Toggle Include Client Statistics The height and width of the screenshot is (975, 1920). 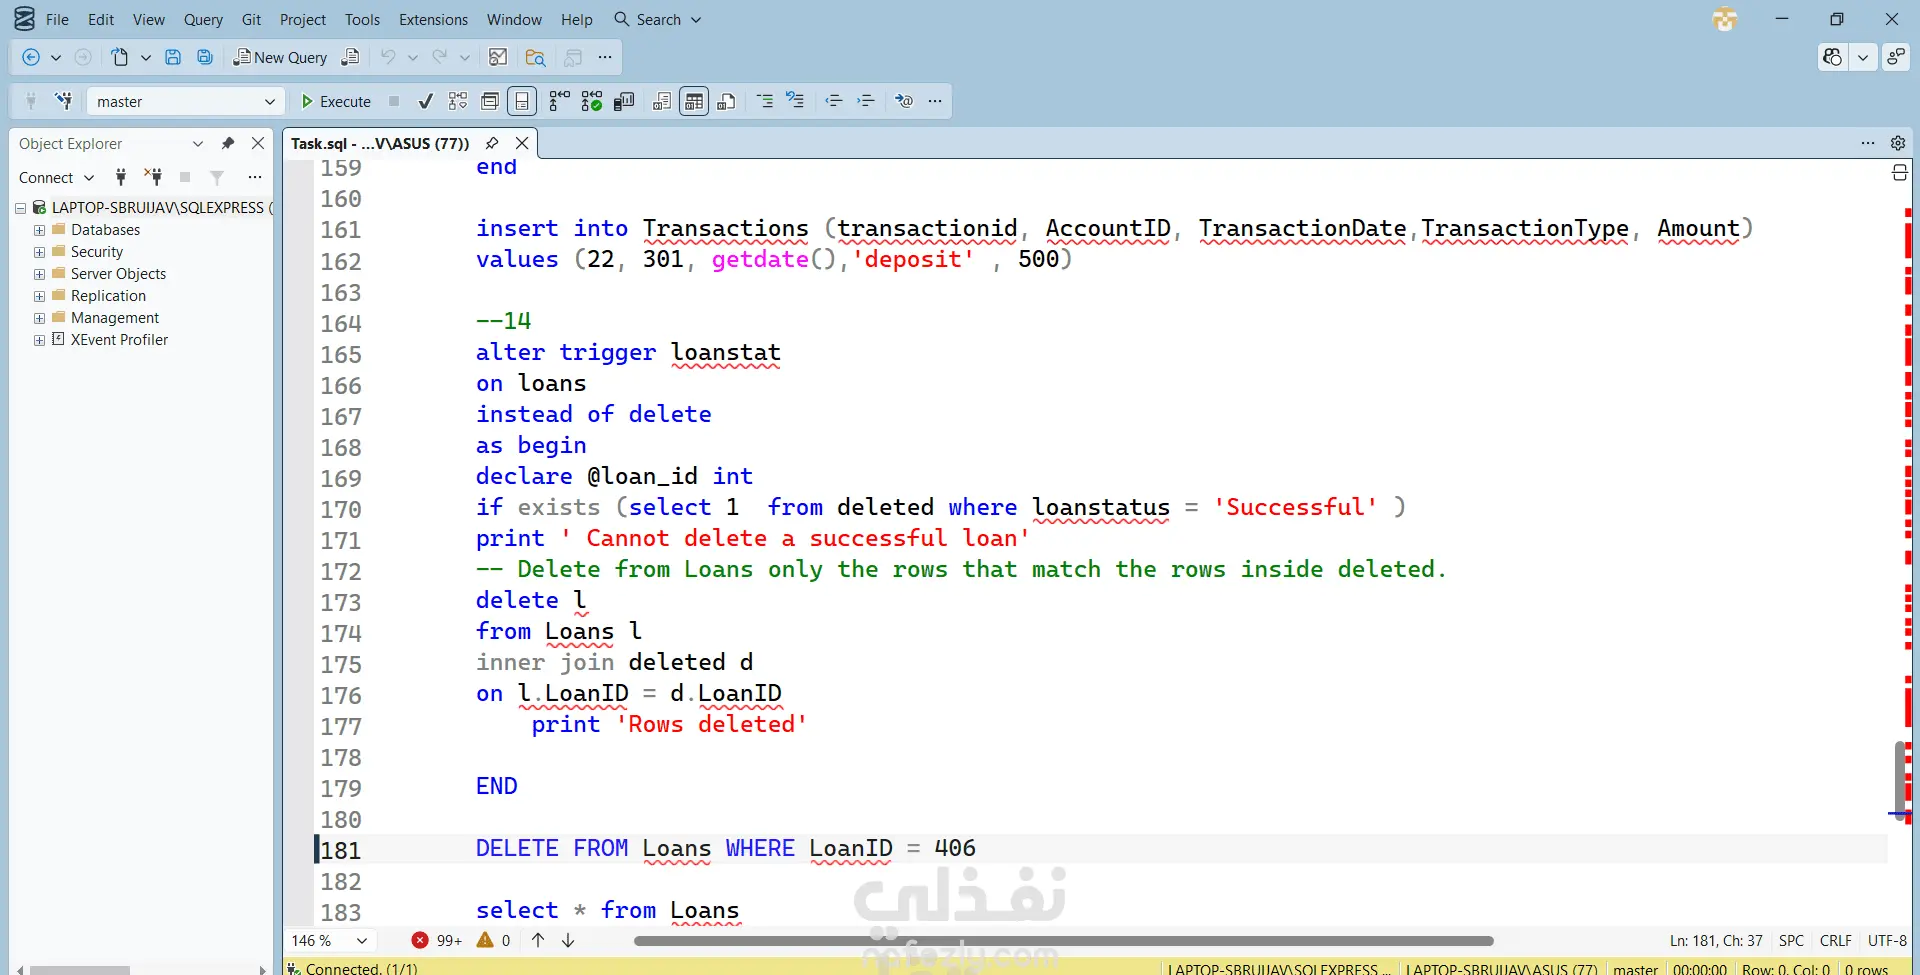(x=625, y=101)
